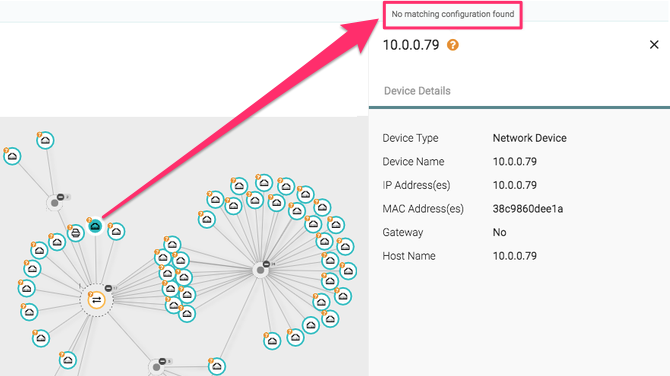Image resolution: width=670 pixels, height=376 pixels.
Task: Click the gray hub node at the bottom edge
Action: click(156, 367)
